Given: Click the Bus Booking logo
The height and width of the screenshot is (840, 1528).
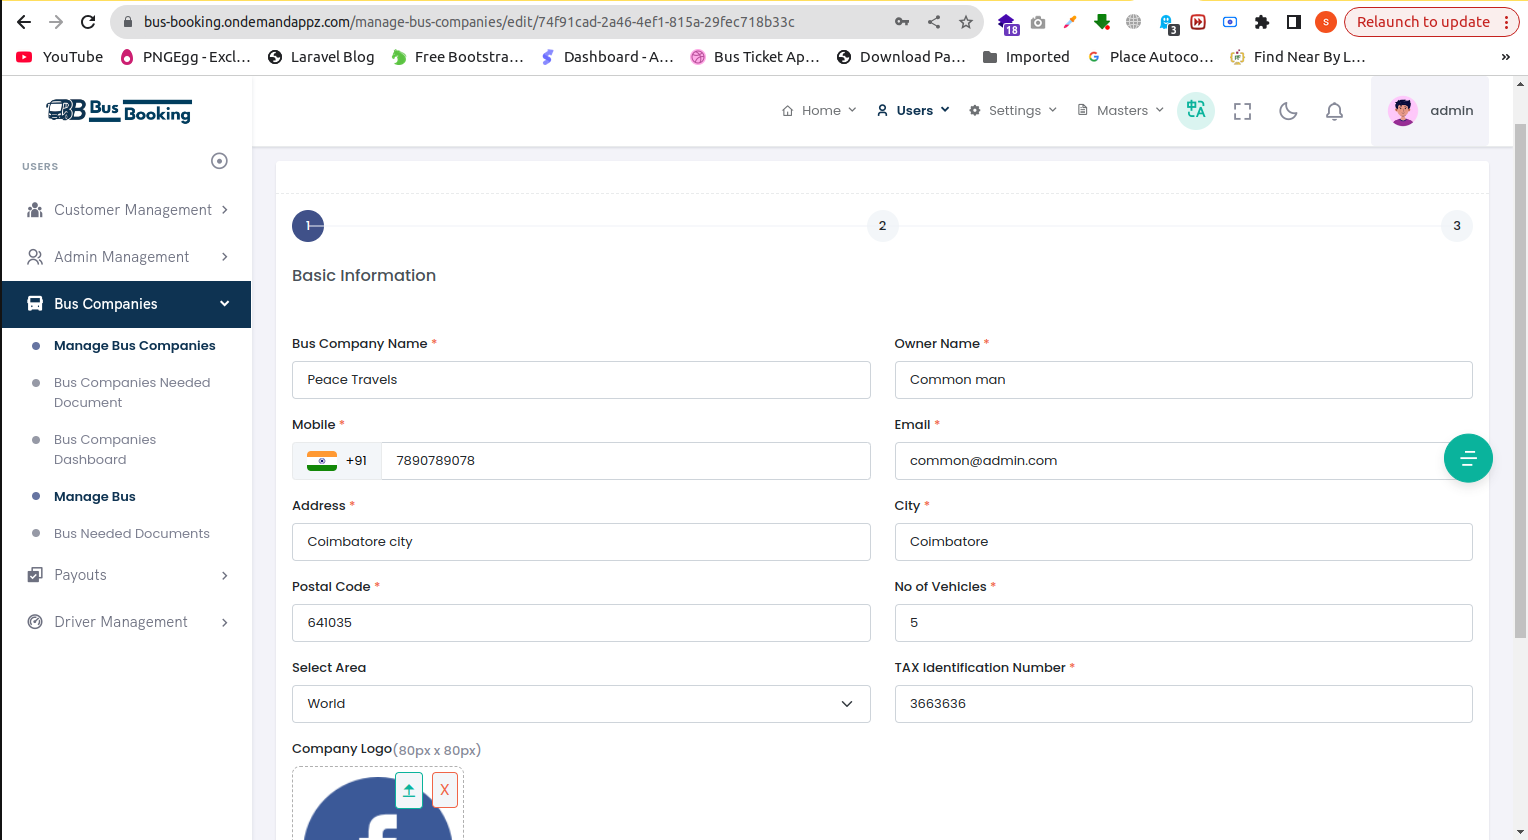Looking at the screenshot, I should pyautogui.click(x=119, y=110).
